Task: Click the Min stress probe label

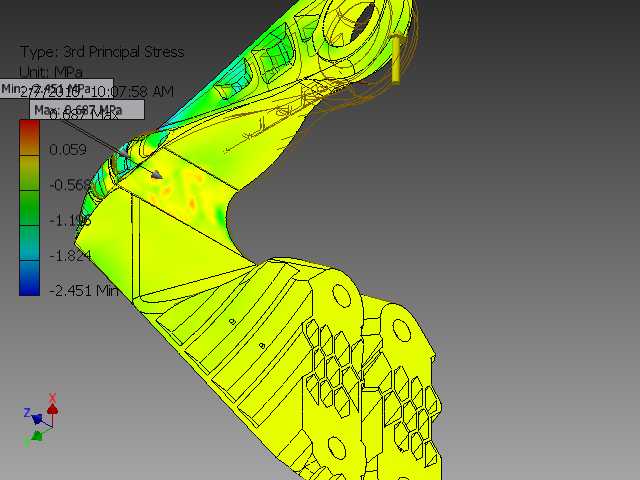Action: 56,89
